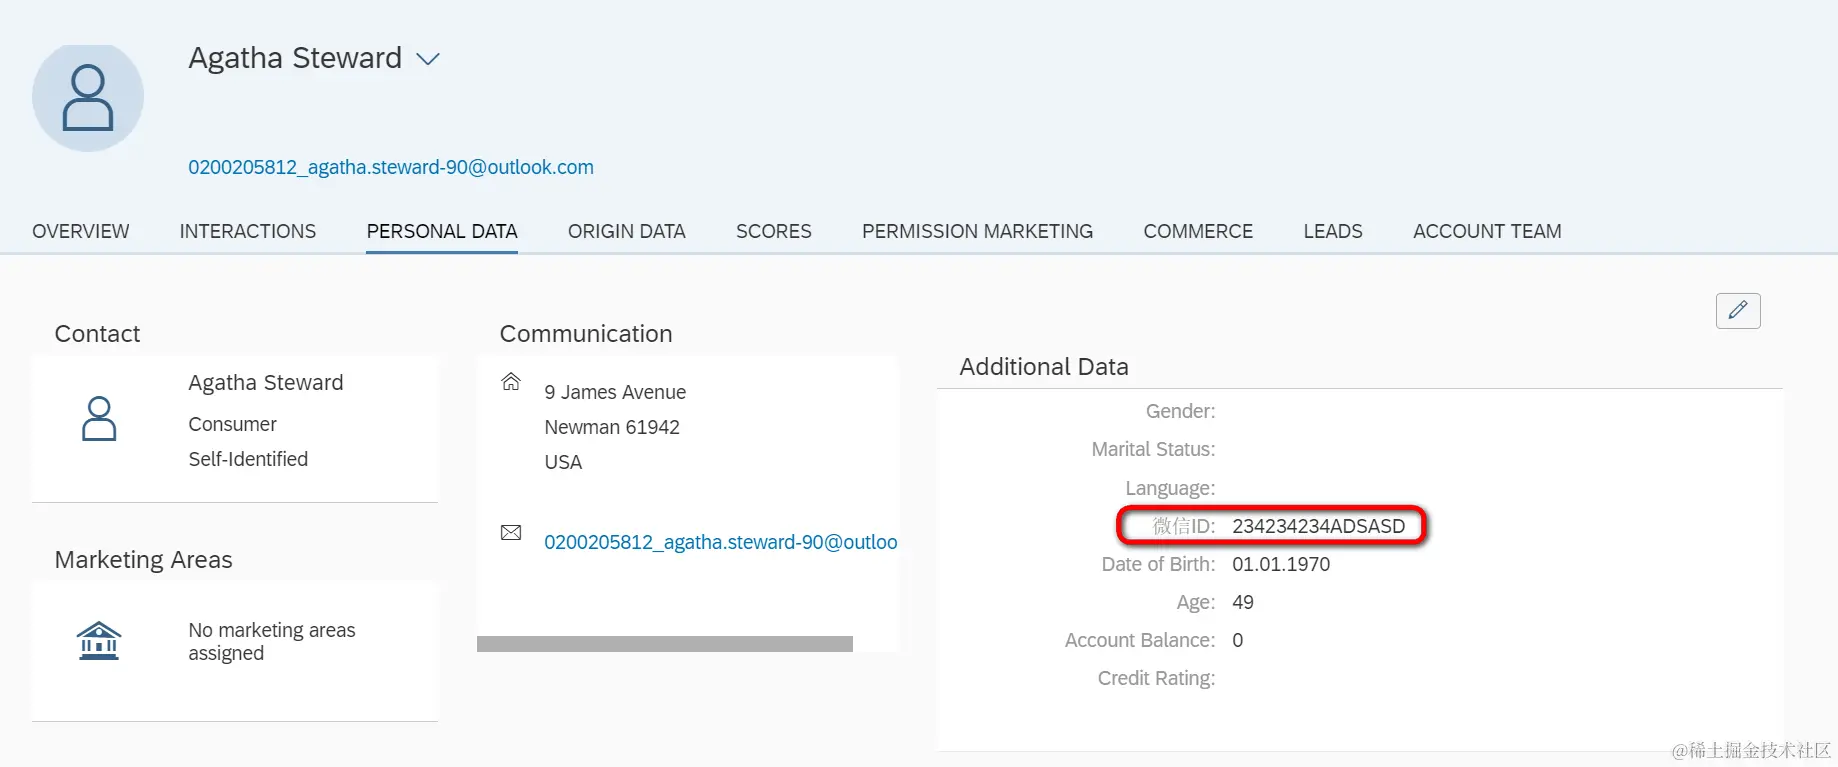Click the 9 James Avenue address line
This screenshot has height=767, width=1838.
pyautogui.click(x=615, y=392)
